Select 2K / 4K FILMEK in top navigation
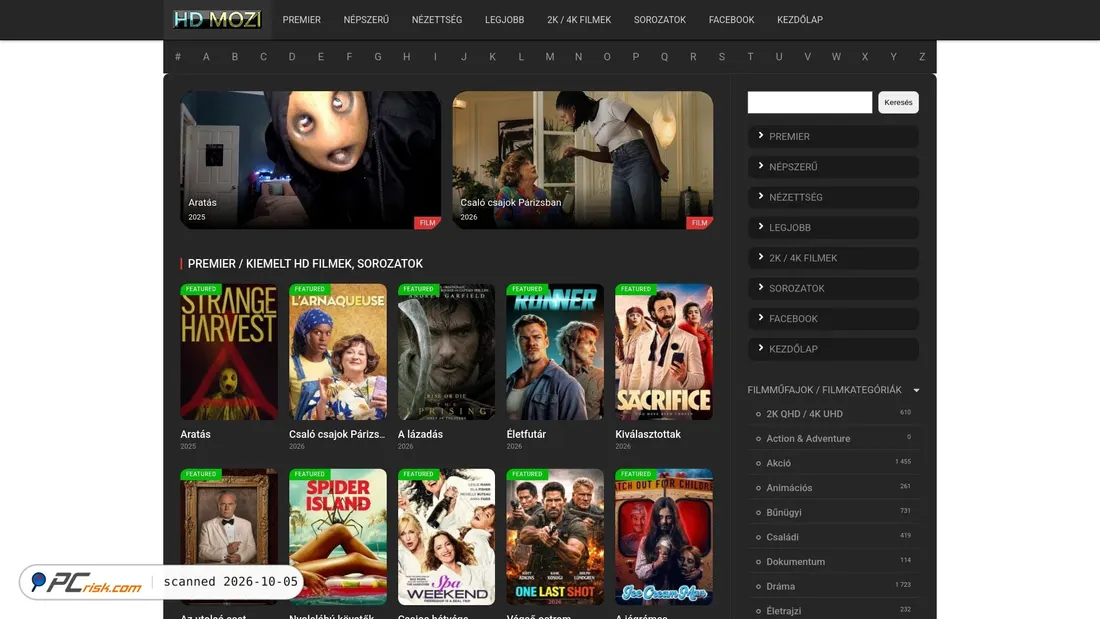Viewport: 1100px width, 619px height. click(x=579, y=20)
